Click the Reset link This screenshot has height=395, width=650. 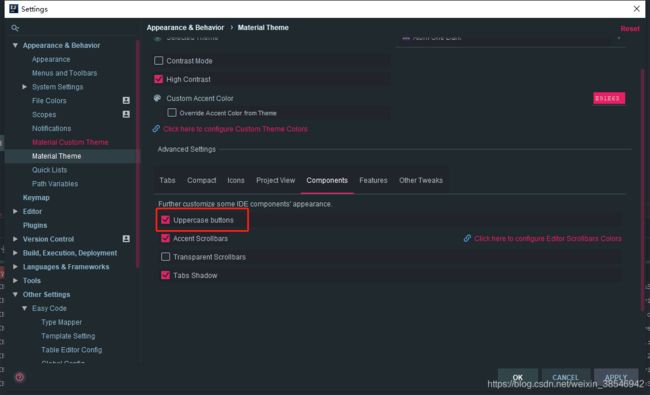click(x=630, y=29)
